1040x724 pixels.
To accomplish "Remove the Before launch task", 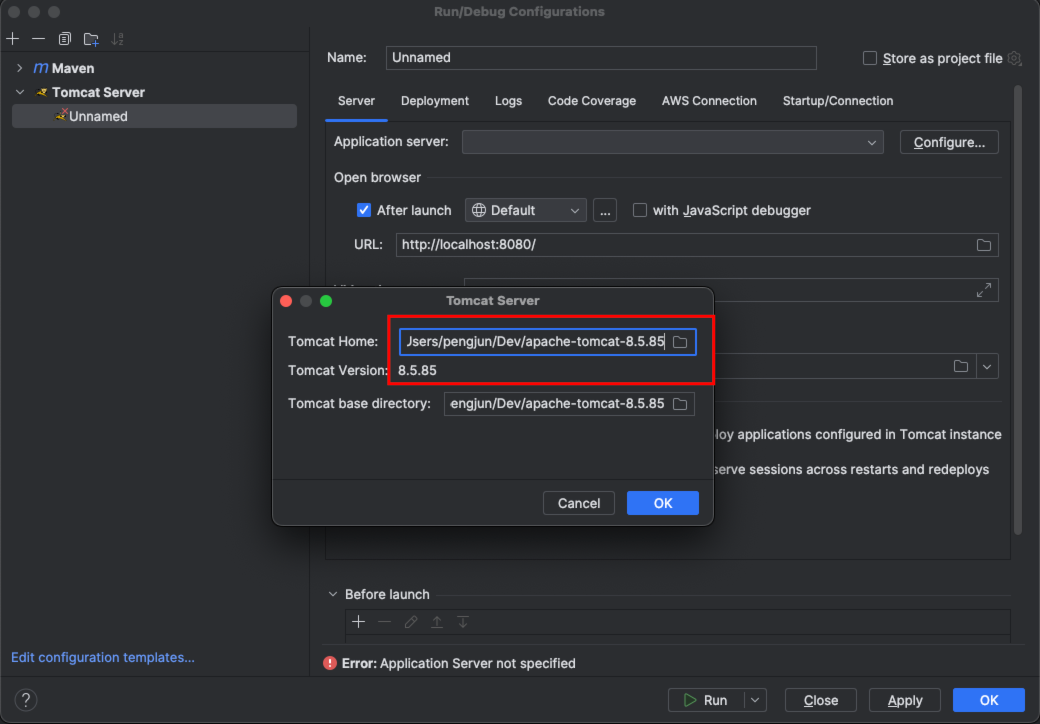I will click(385, 622).
